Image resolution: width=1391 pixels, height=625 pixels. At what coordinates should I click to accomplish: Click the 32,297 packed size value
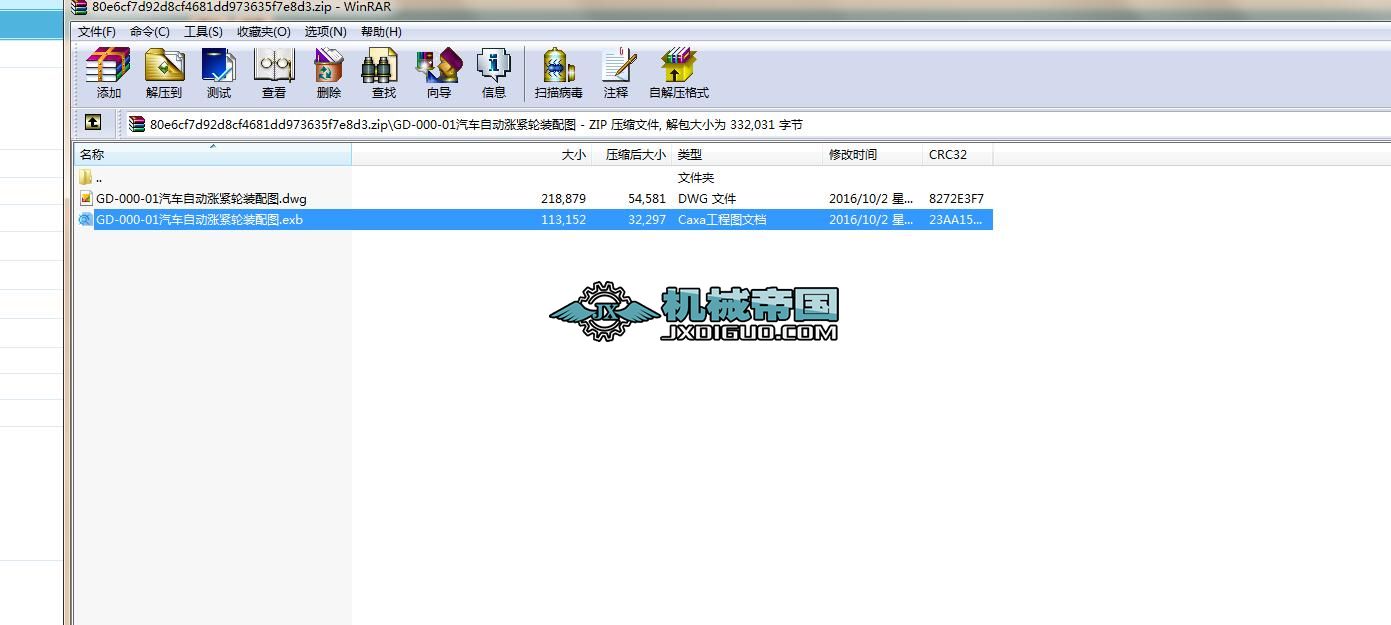point(647,219)
